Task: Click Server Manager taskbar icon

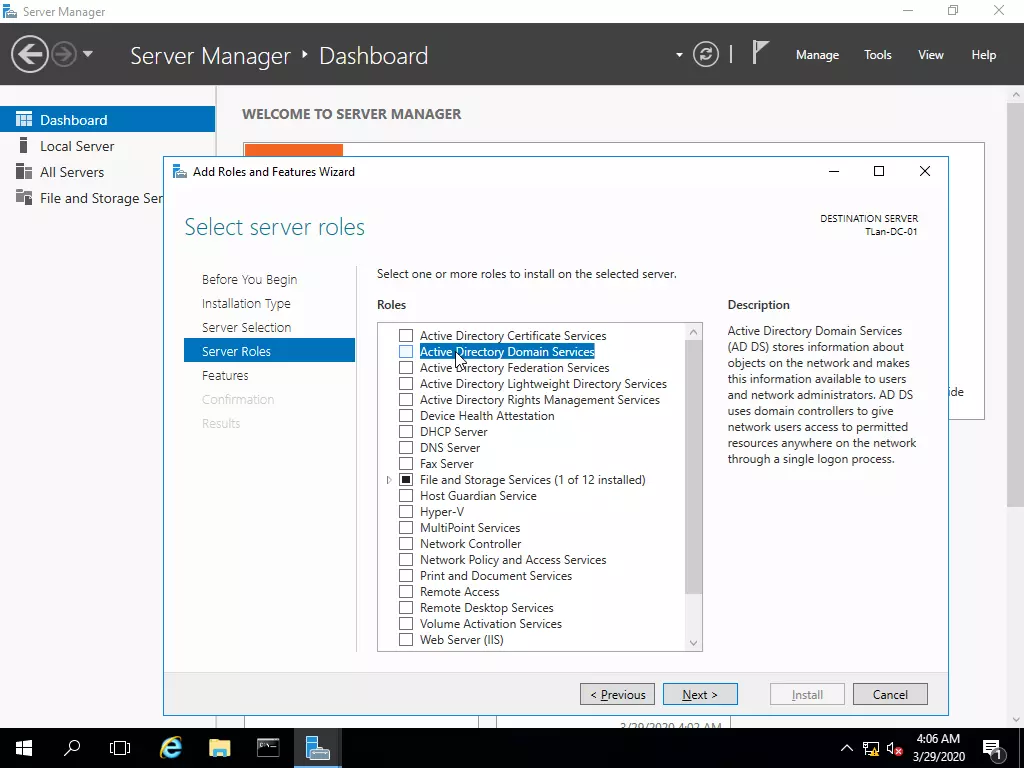Action: pos(317,748)
